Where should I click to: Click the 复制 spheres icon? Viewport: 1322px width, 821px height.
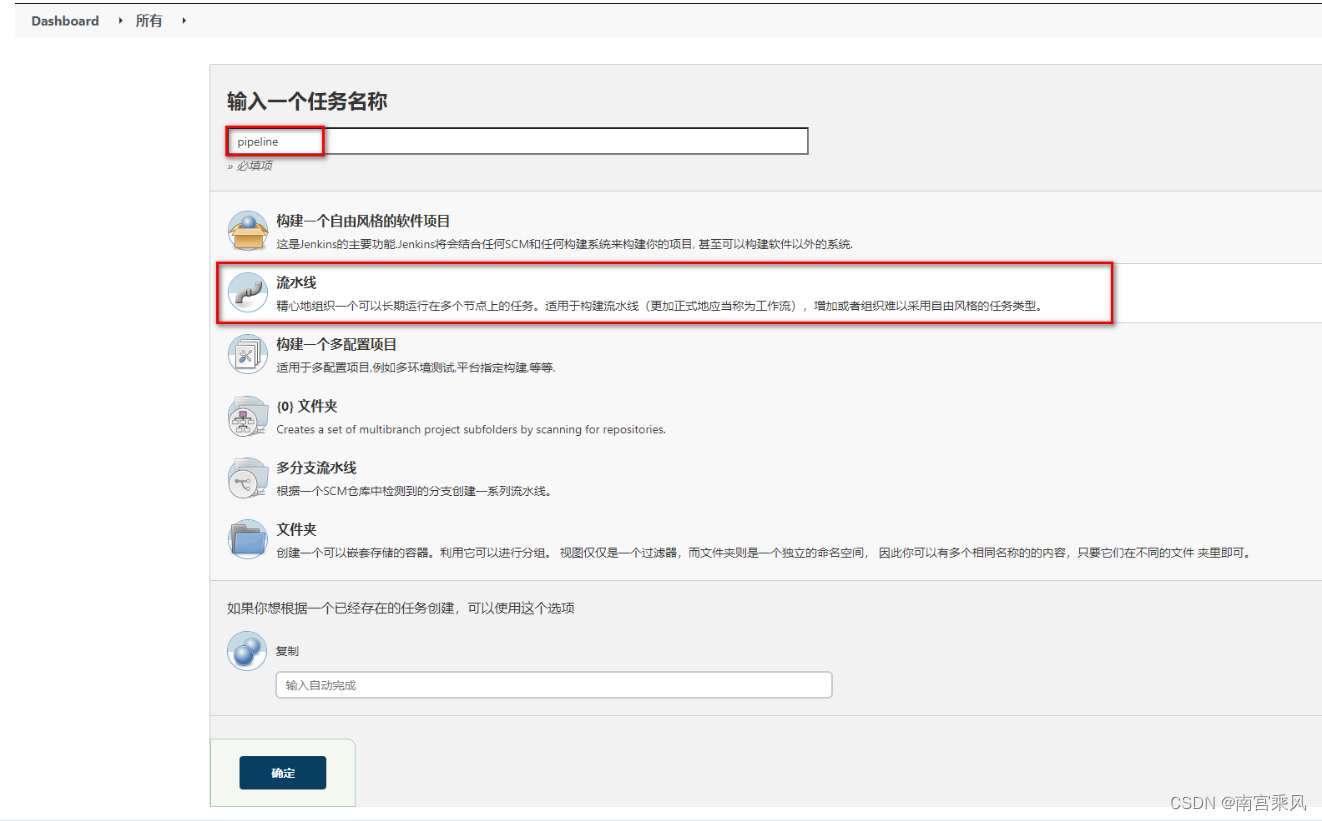click(247, 651)
